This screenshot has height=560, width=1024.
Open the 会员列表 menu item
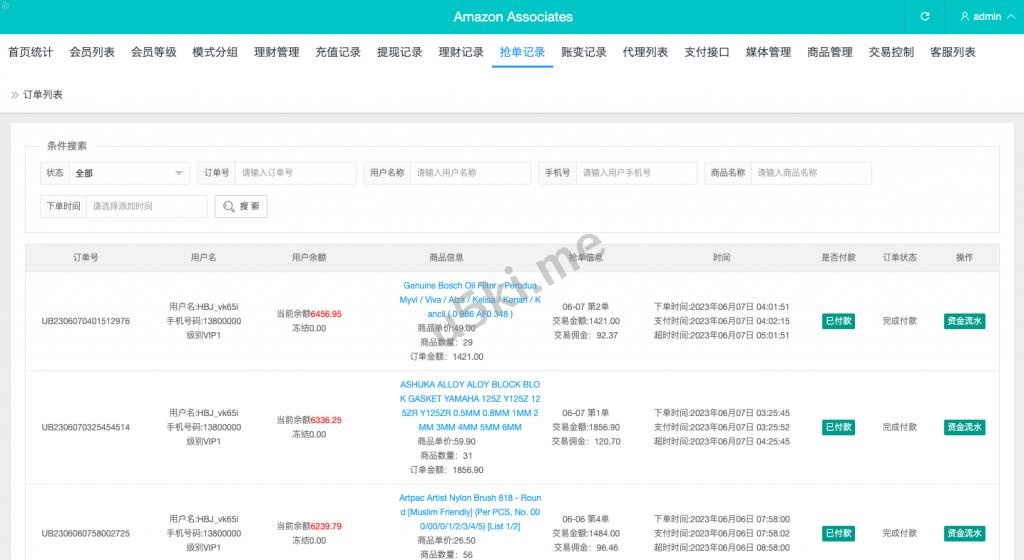92,52
